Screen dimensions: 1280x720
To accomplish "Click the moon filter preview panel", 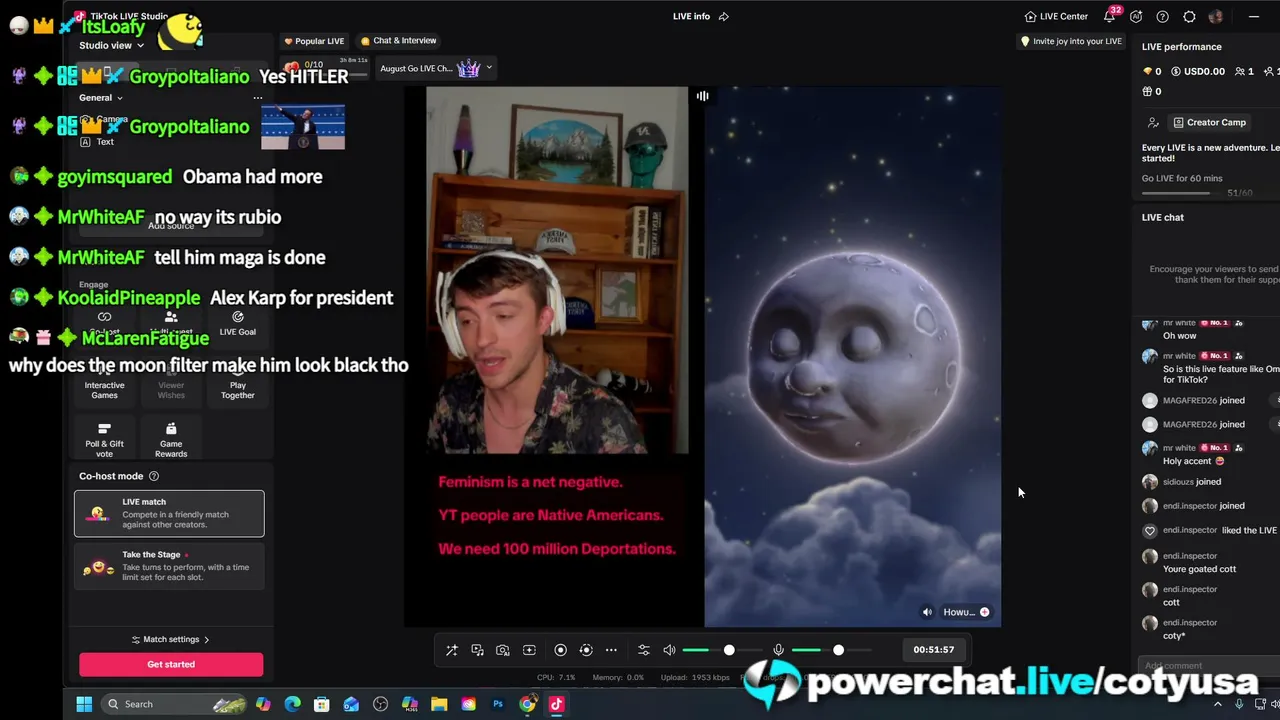I will (852, 356).
